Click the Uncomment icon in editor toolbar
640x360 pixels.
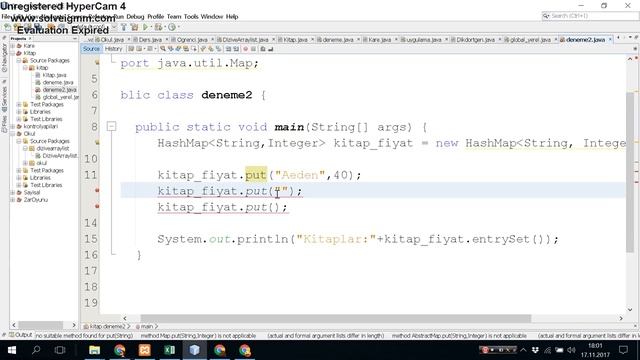pos(270,49)
